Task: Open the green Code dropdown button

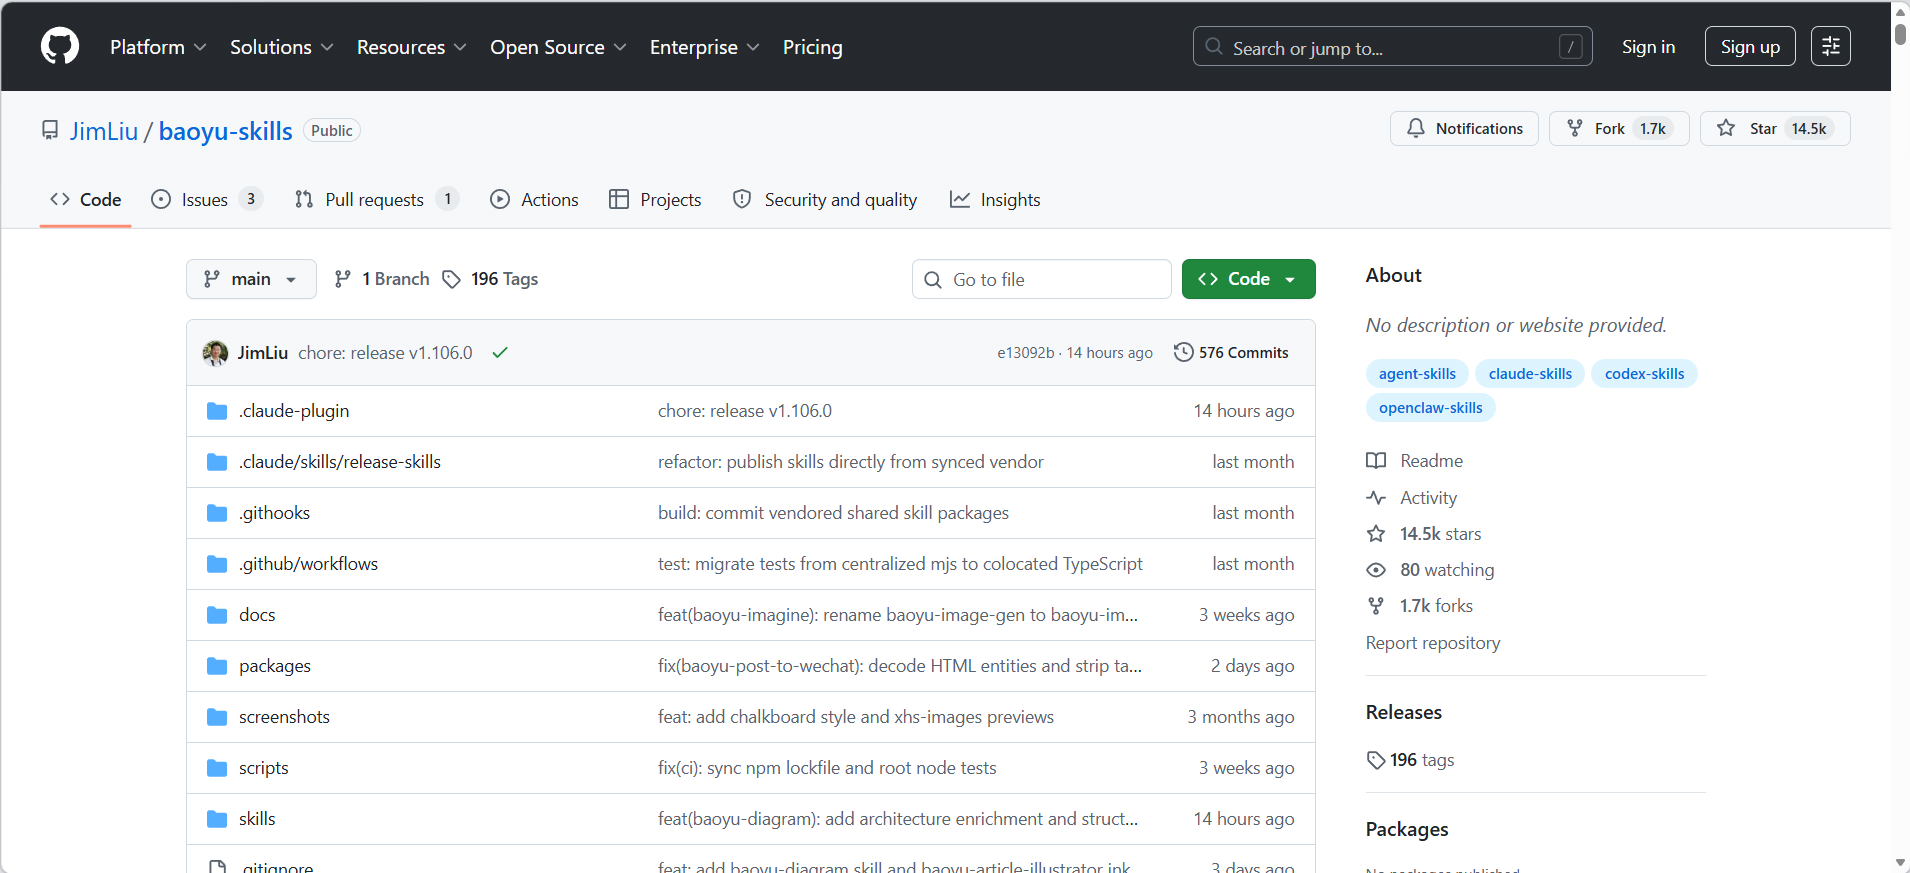Action: (1247, 279)
